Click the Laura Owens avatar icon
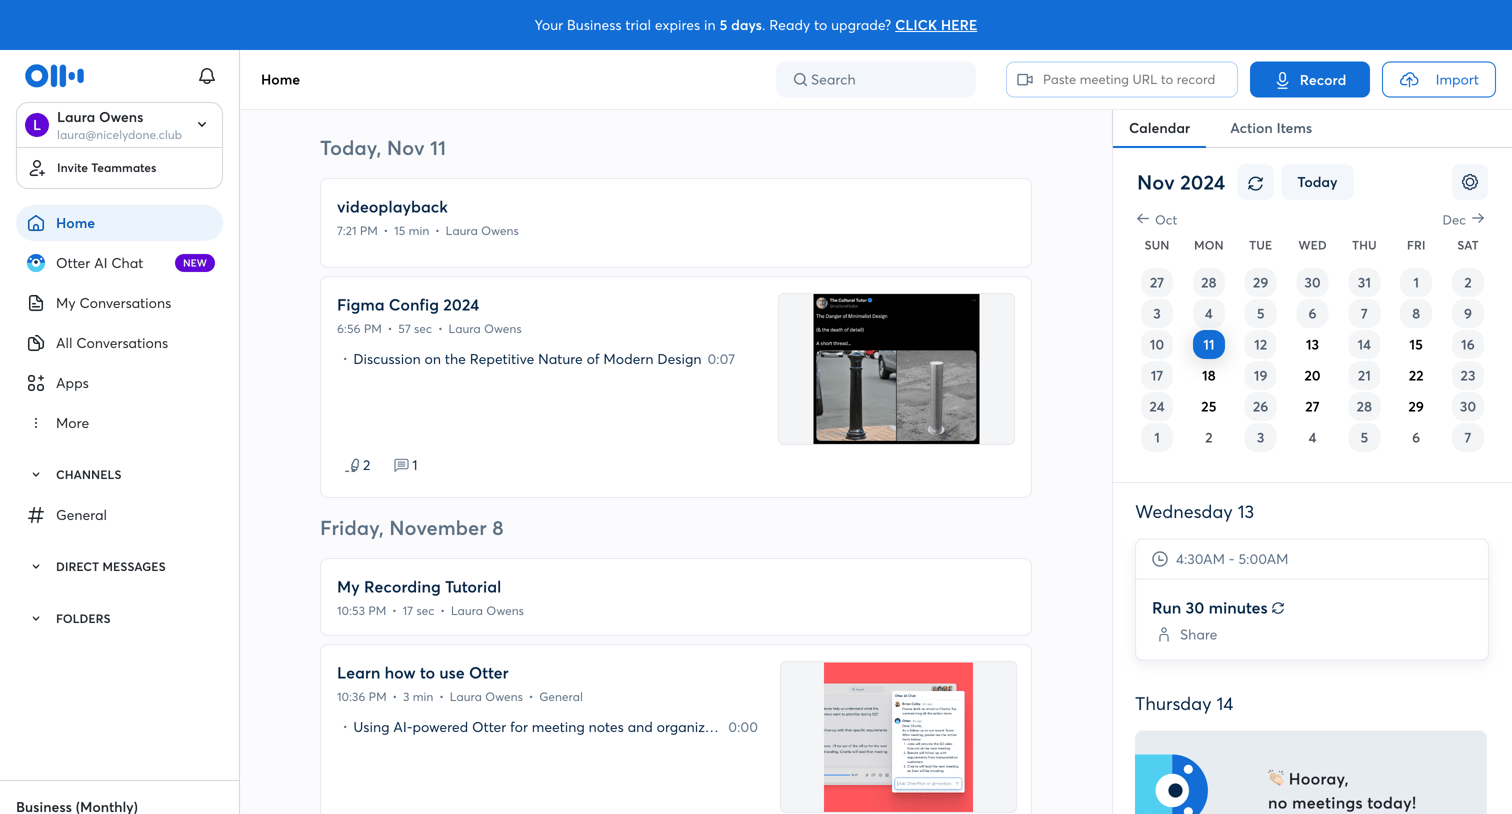Image resolution: width=1512 pixels, height=814 pixels. (37, 125)
